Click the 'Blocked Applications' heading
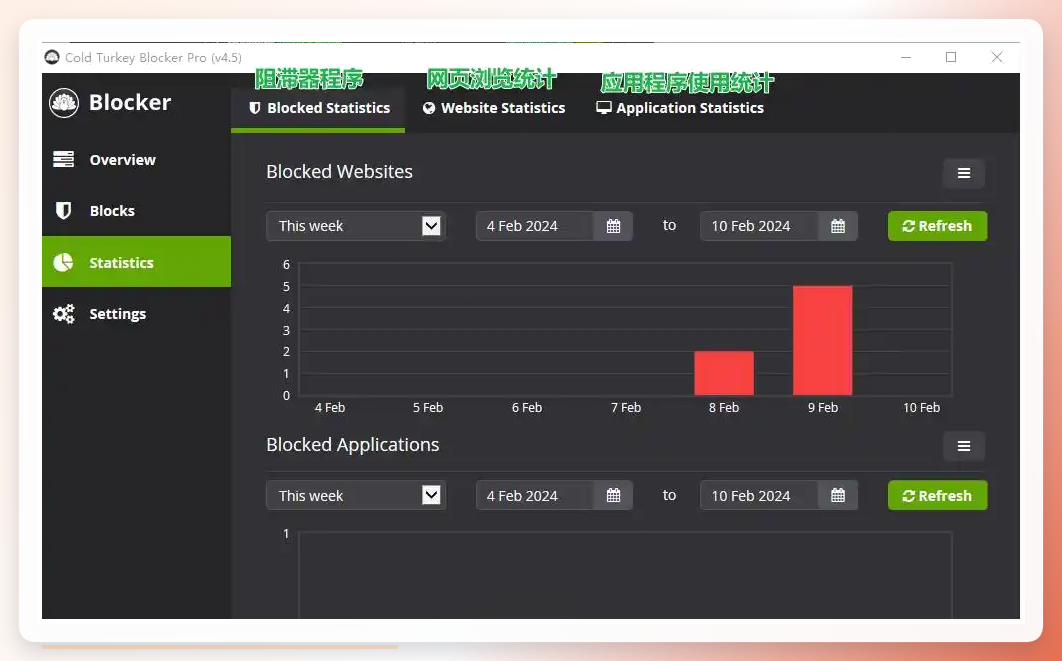This screenshot has height=661, width=1062. (353, 445)
